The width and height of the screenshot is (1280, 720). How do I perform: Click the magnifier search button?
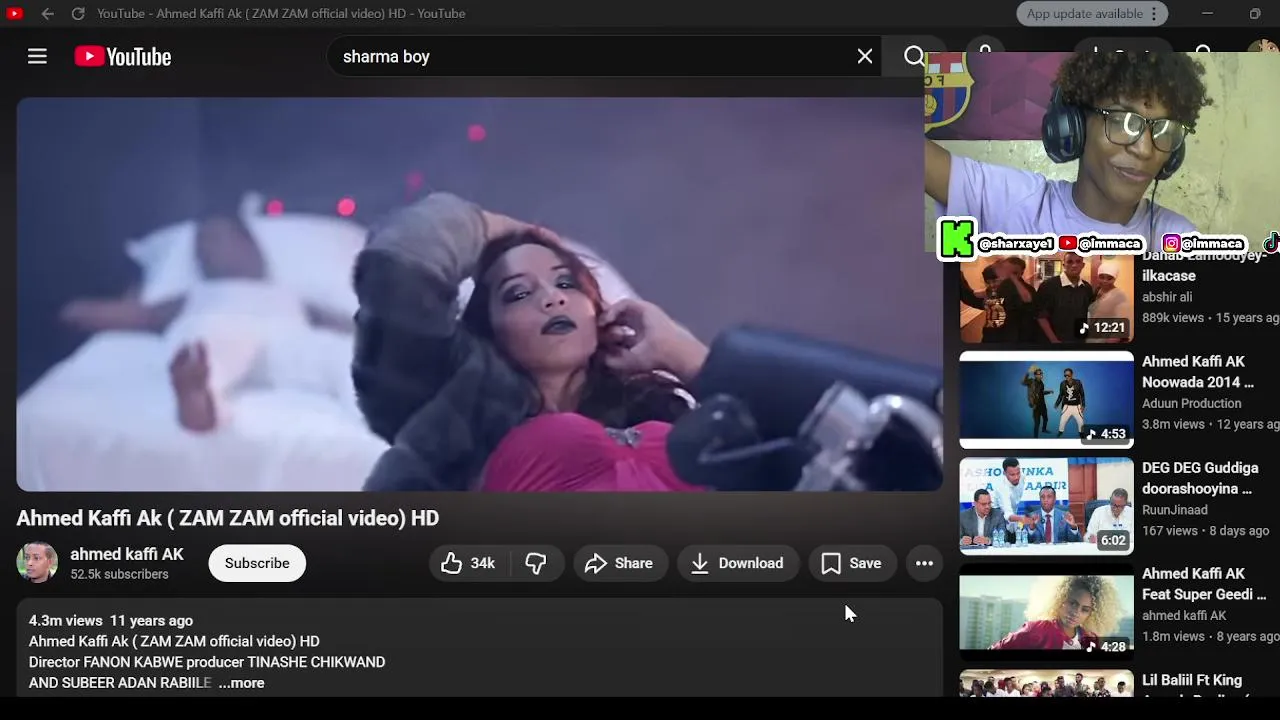(914, 57)
